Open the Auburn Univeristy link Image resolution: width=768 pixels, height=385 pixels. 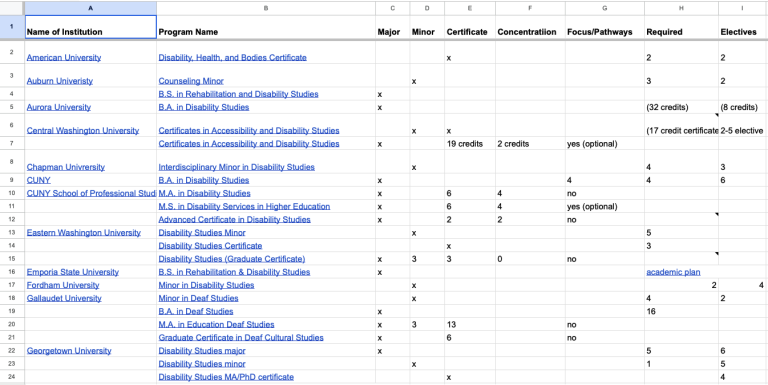[x=59, y=81]
